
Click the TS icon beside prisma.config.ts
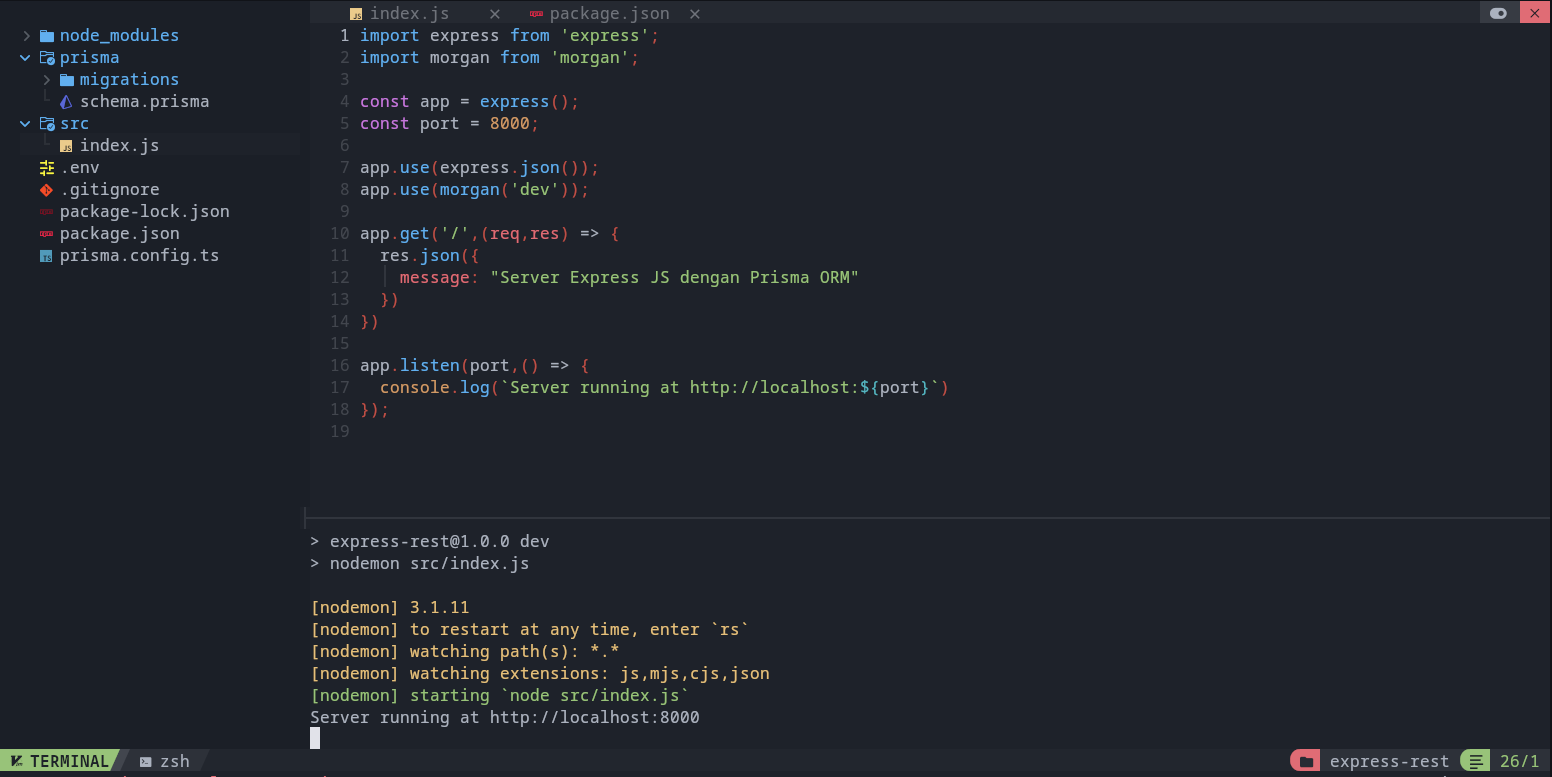[46, 256]
